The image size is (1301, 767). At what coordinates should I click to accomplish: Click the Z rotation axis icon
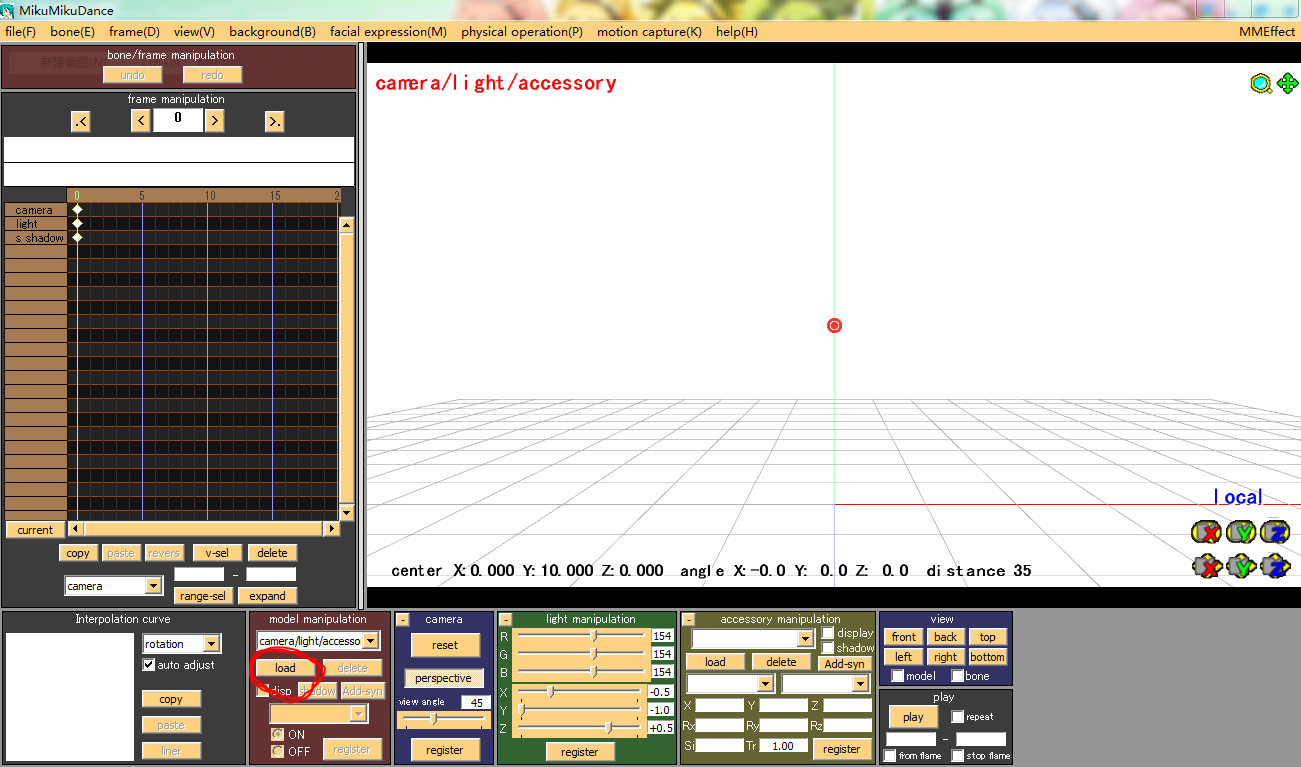(x=1275, y=532)
